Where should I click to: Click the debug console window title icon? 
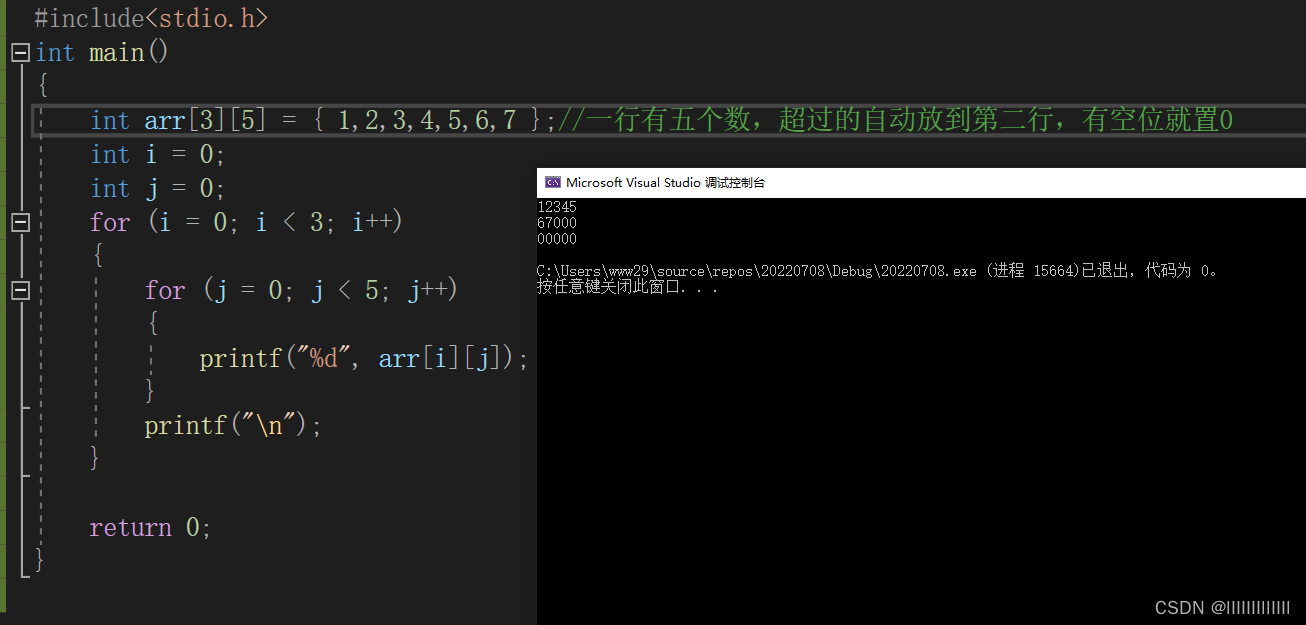(552, 182)
